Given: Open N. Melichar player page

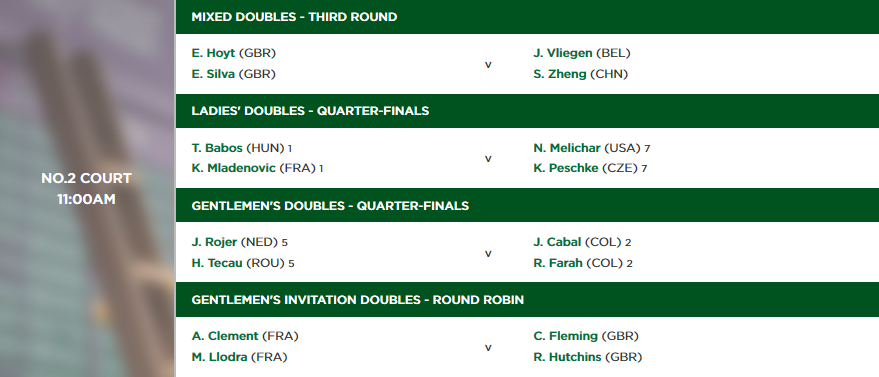Looking at the screenshot, I should pyautogui.click(x=567, y=148).
